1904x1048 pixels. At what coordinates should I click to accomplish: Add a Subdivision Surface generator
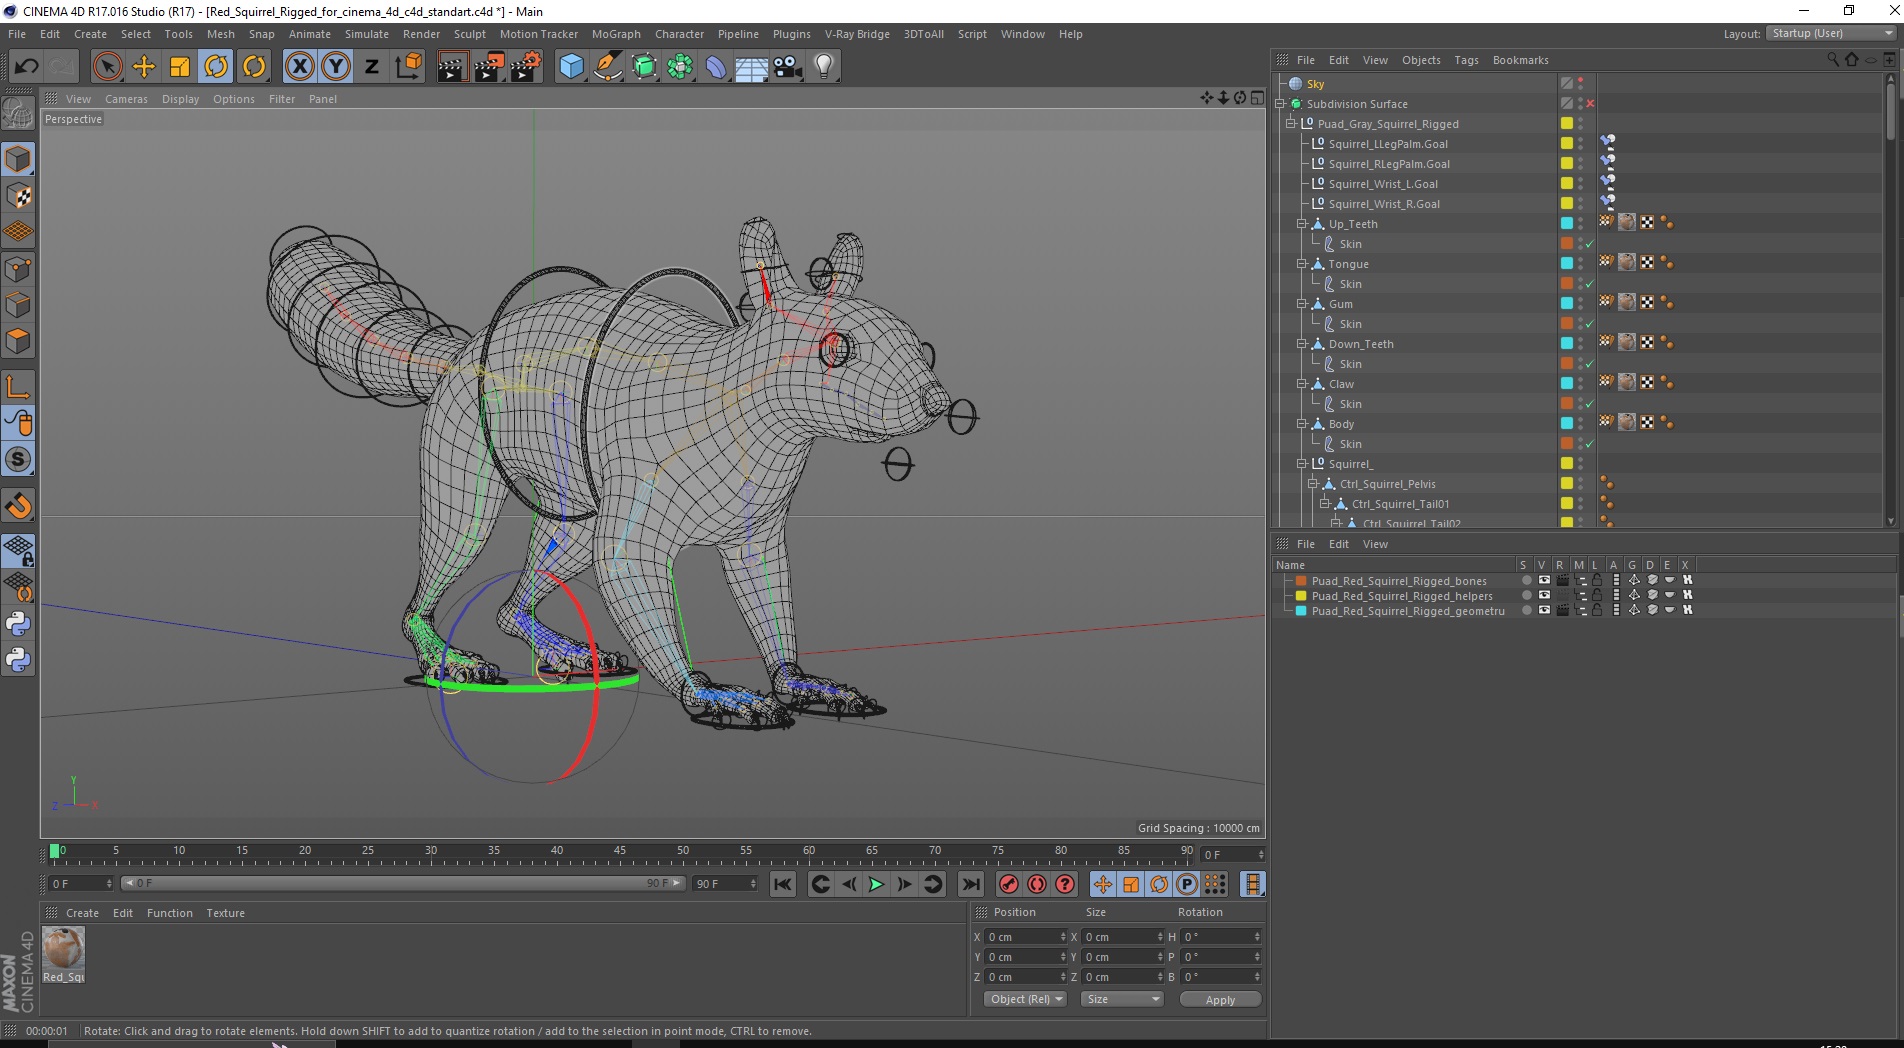(644, 67)
